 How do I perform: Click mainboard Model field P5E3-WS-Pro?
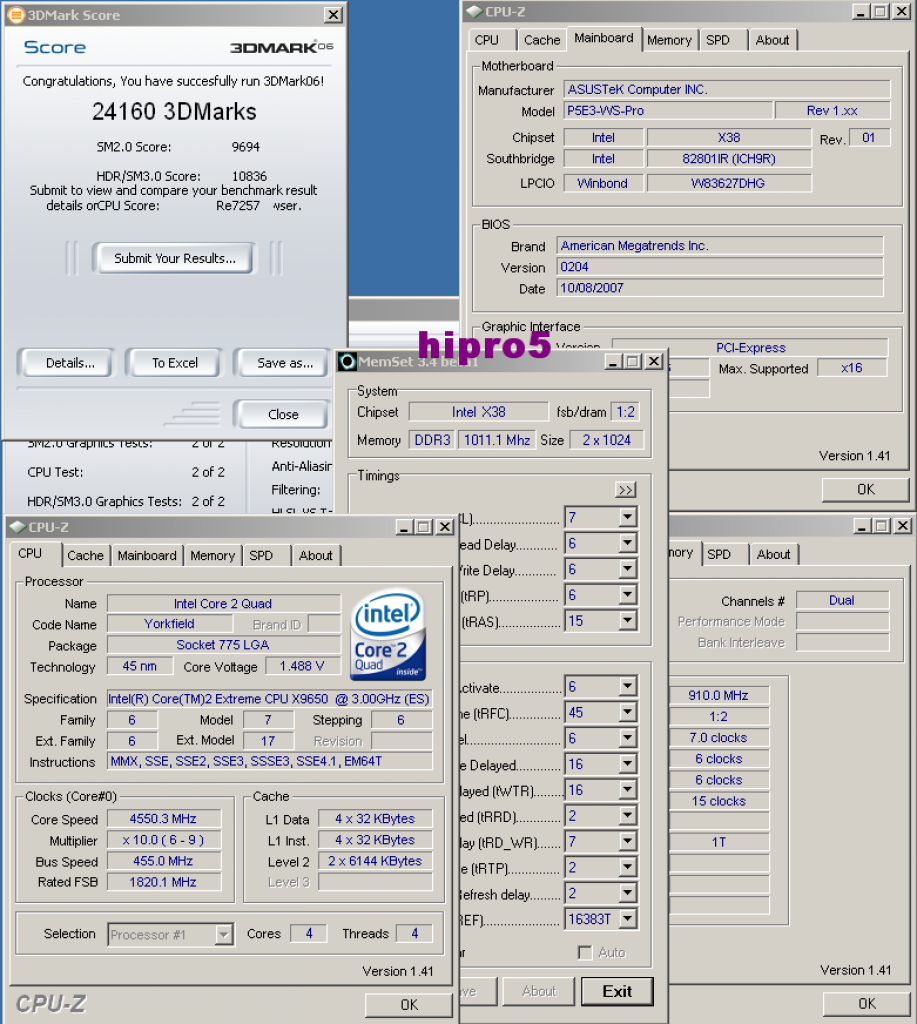click(x=668, y=110)
